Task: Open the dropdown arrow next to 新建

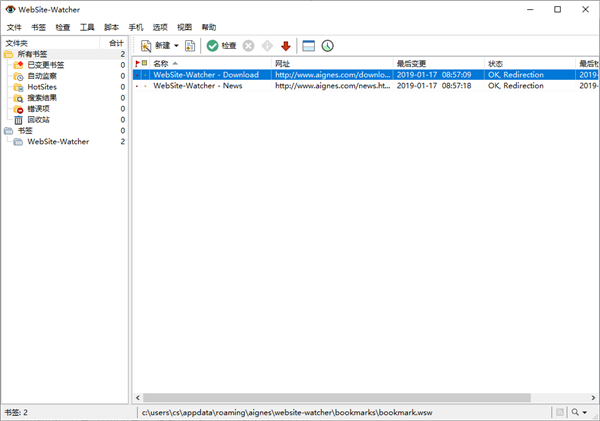Action: (x=176, y=46)
